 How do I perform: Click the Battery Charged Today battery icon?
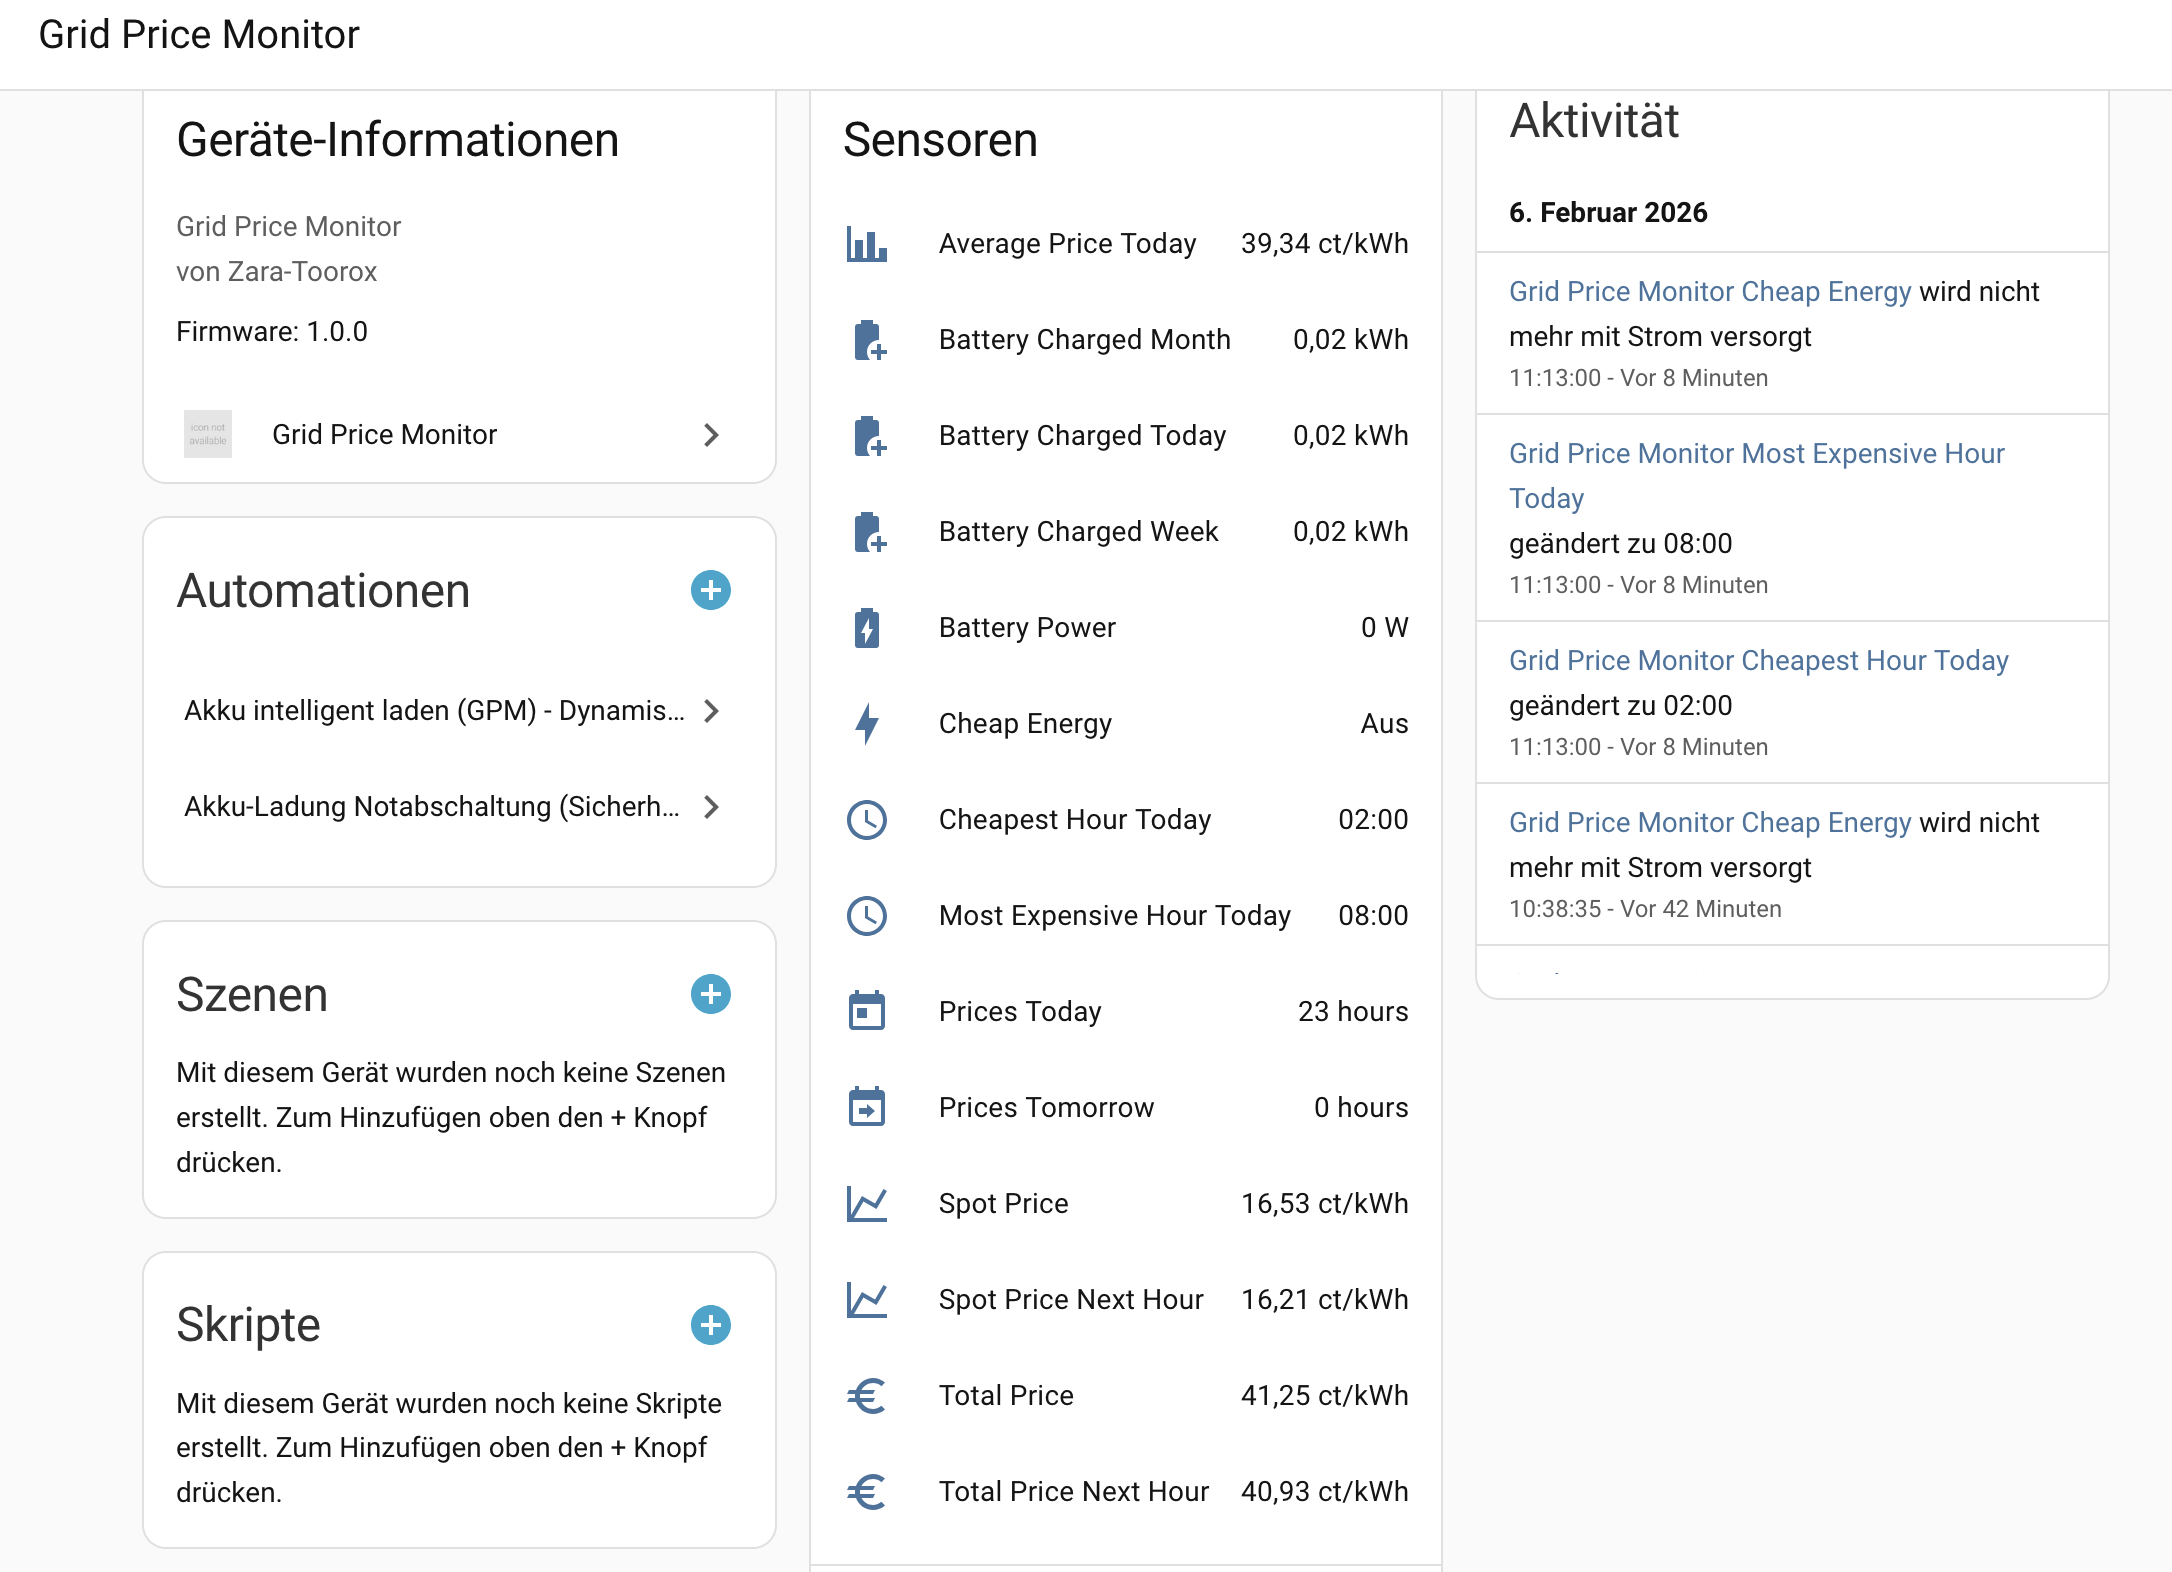[870, 436]
